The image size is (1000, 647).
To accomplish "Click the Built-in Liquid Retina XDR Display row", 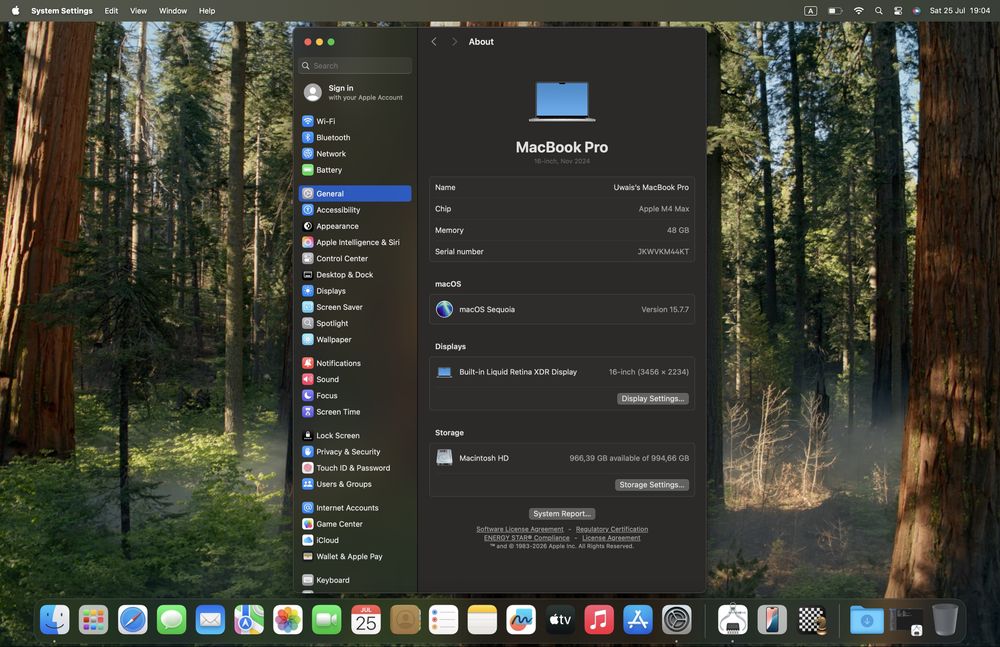I will [x=562, y=372].
